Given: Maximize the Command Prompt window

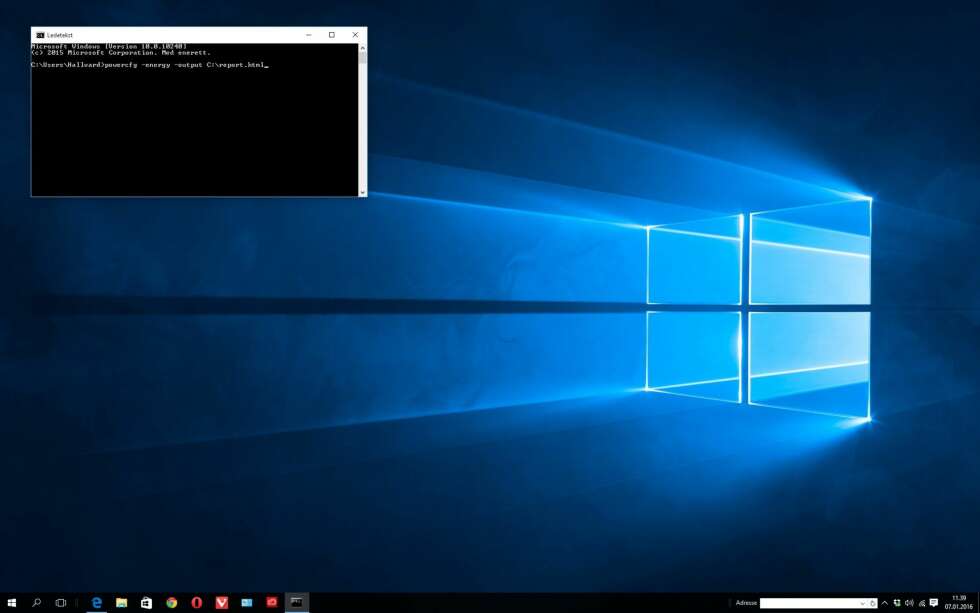Looking at the screenshot, I should (332, 35).
